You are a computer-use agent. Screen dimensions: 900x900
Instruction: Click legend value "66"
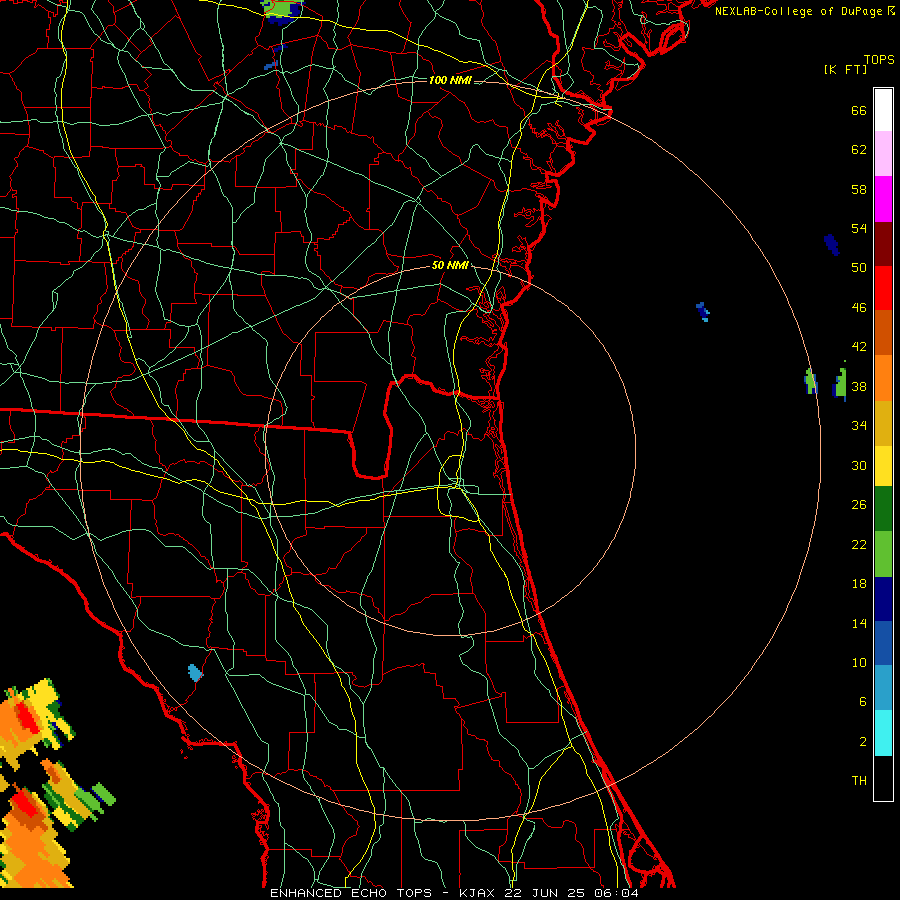pos(859,110)
